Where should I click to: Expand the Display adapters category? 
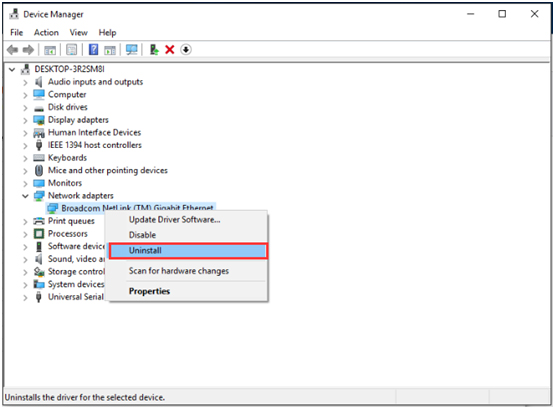click(25, 120)
